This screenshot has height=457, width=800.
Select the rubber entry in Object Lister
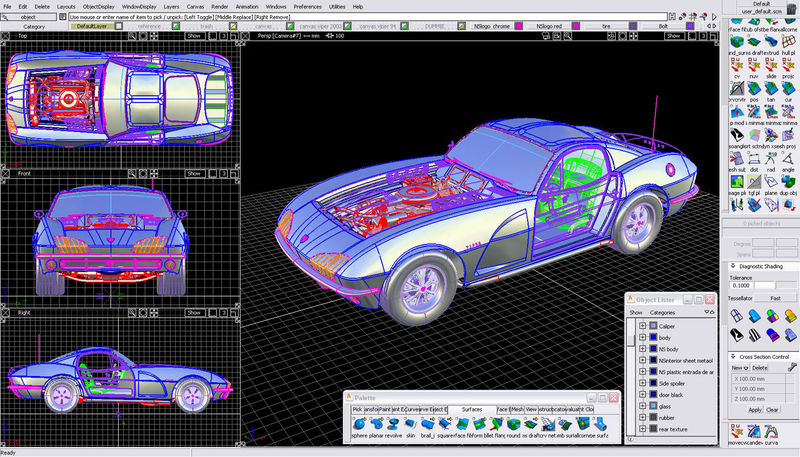pos(666,418)
